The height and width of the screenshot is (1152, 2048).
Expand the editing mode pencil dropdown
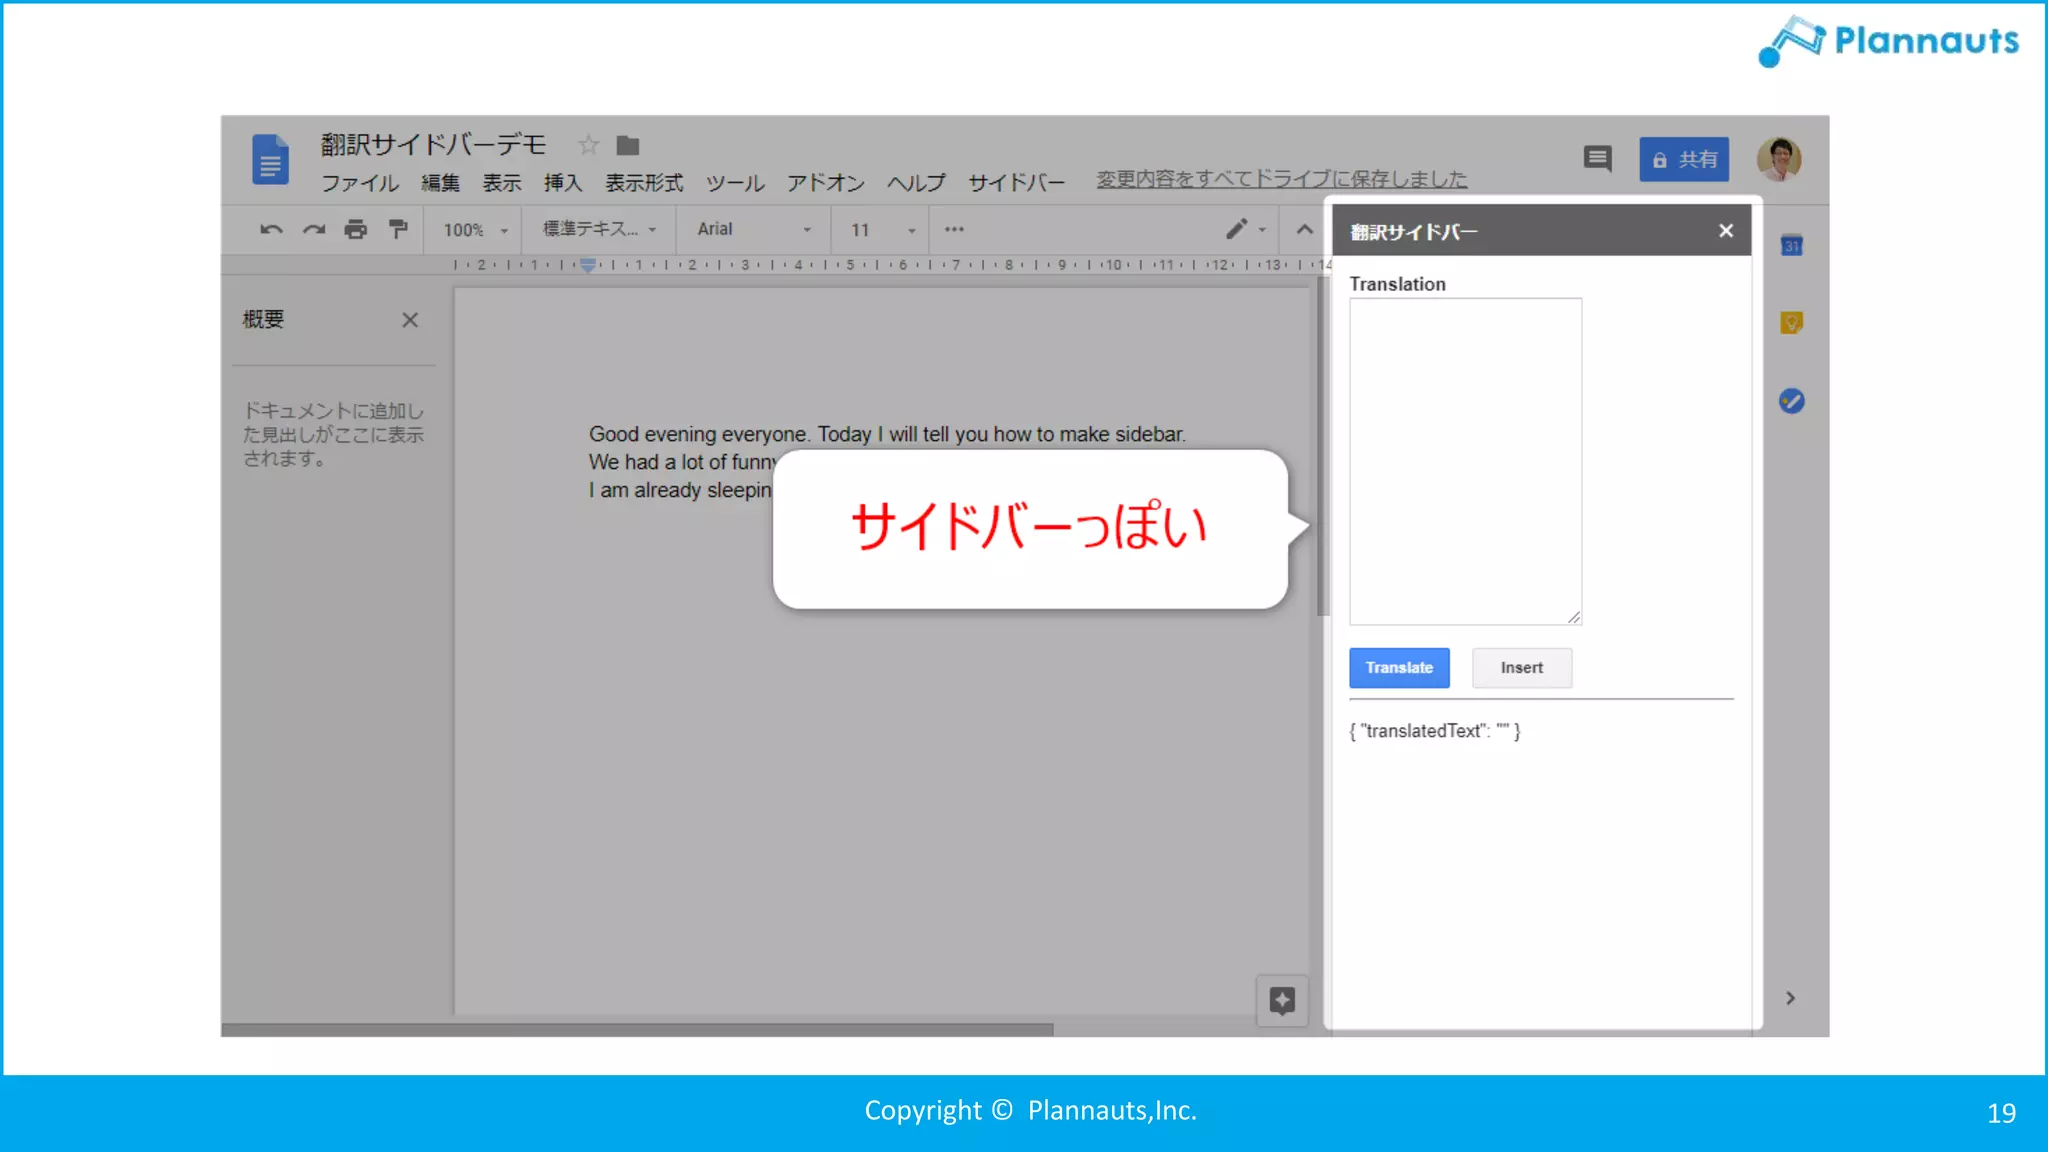pos(1245,229)
